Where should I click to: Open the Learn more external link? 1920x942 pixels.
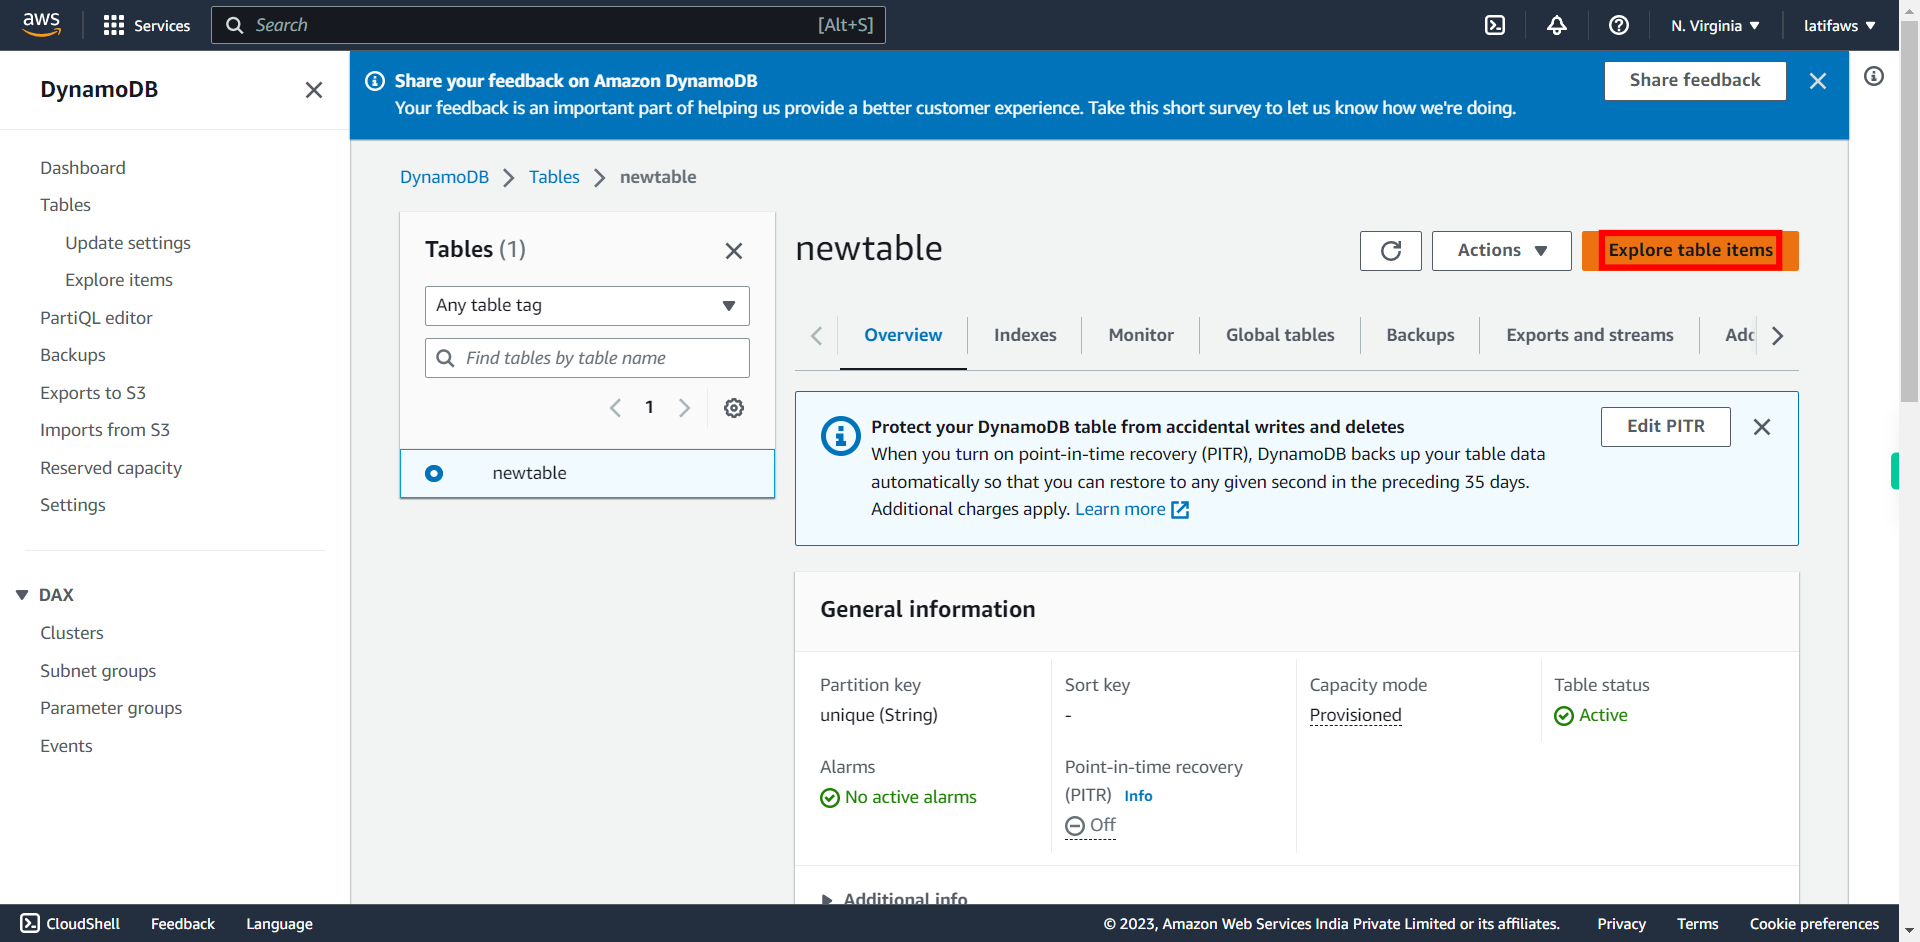click(x=1132, y=510)
